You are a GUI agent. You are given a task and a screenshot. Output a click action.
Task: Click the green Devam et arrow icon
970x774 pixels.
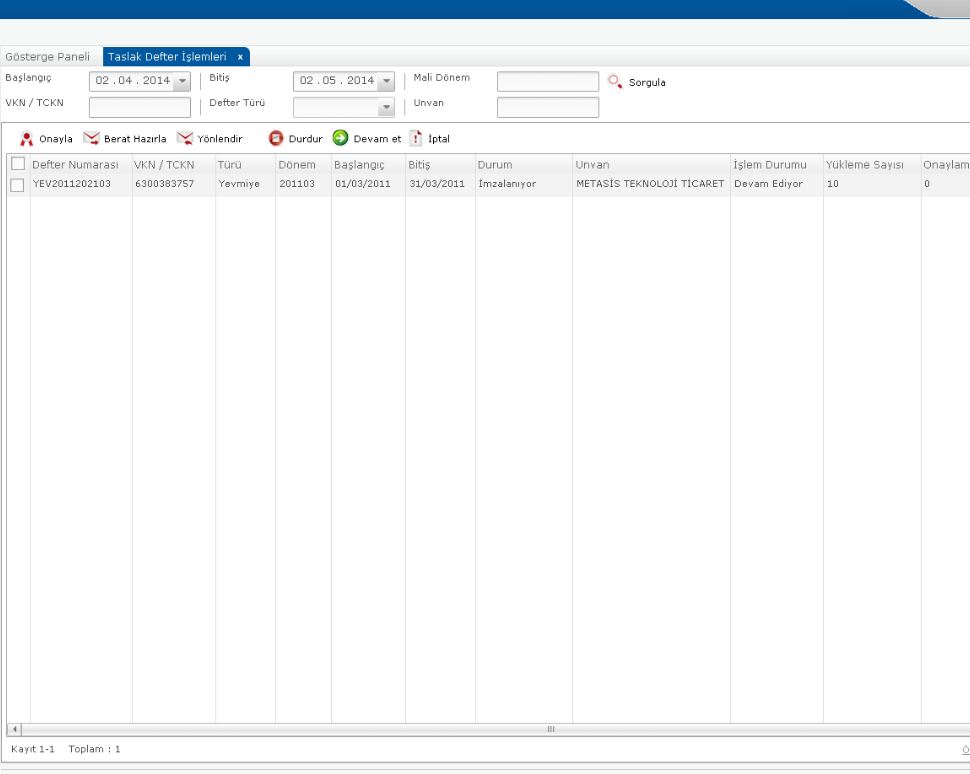pos(340,137)
